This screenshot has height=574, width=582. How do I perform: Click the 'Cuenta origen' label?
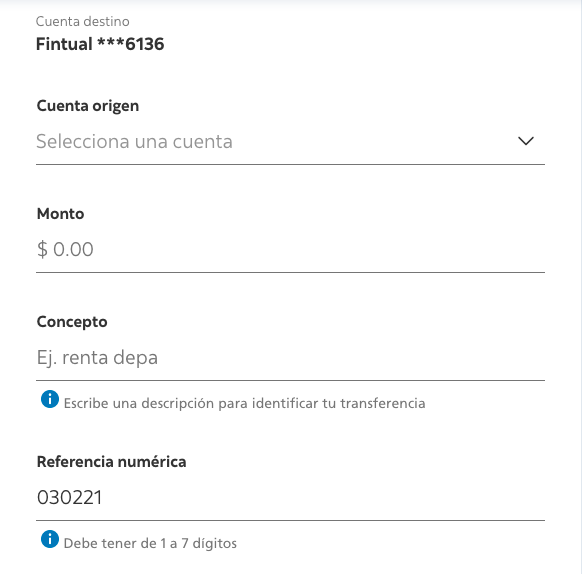pyautogui.click(x=88, y=106)
